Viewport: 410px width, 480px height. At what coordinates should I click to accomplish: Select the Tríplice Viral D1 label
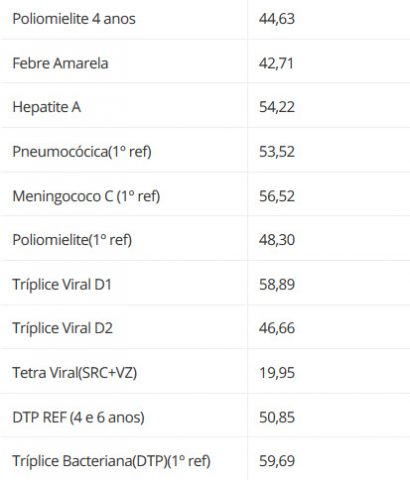coord(62,284)
